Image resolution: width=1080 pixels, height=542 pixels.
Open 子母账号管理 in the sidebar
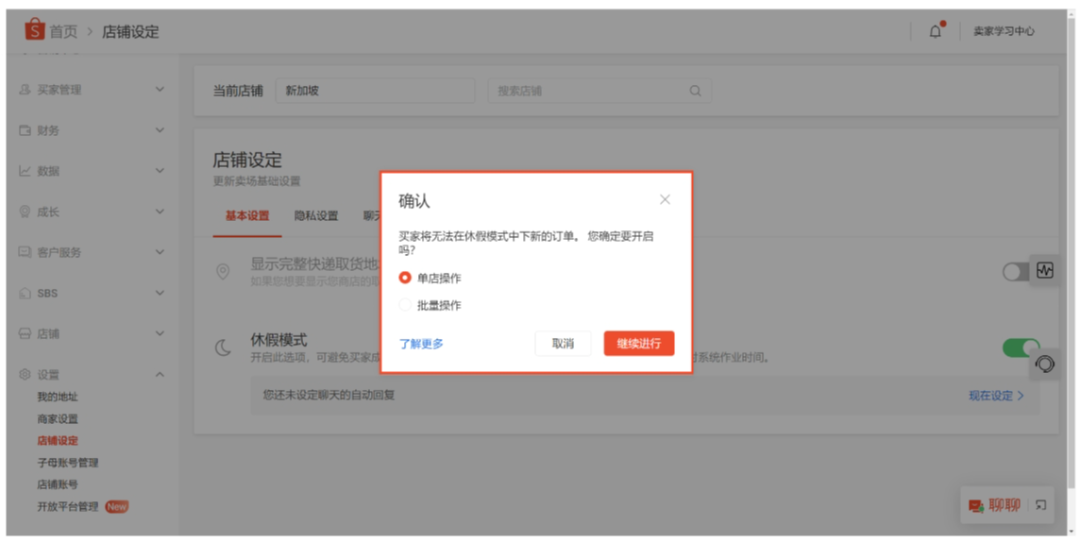68,463
